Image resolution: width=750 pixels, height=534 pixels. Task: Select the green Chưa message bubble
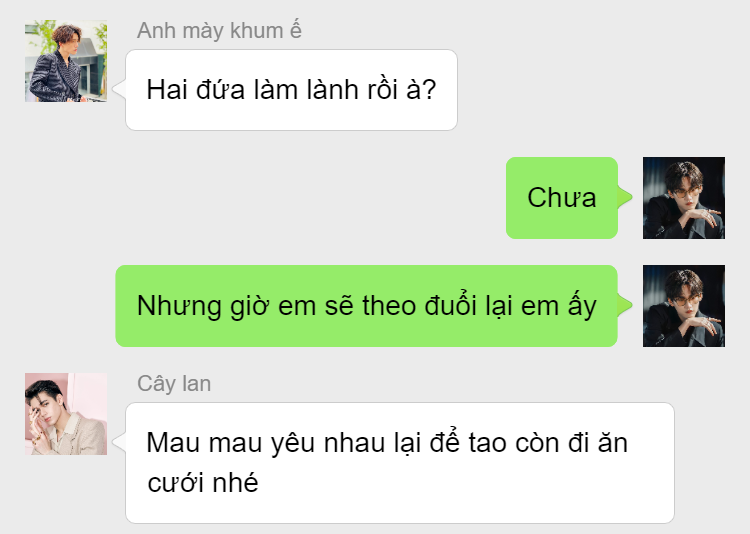coord(562,198)
